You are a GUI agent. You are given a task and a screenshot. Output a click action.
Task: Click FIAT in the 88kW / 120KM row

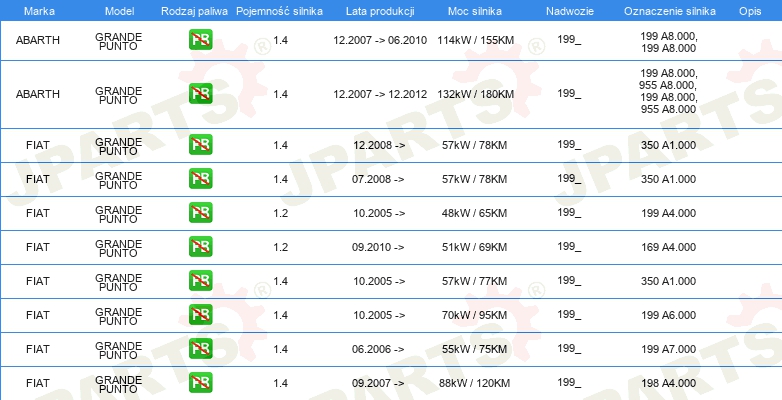coord(38,383)
